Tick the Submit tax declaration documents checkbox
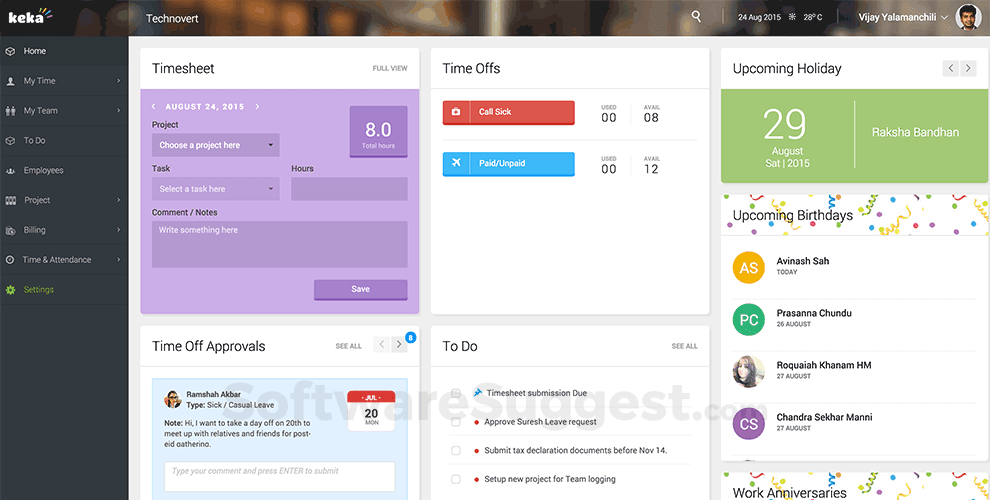The height and width of the screenshot is (500, 990). (x=456, y=451)
